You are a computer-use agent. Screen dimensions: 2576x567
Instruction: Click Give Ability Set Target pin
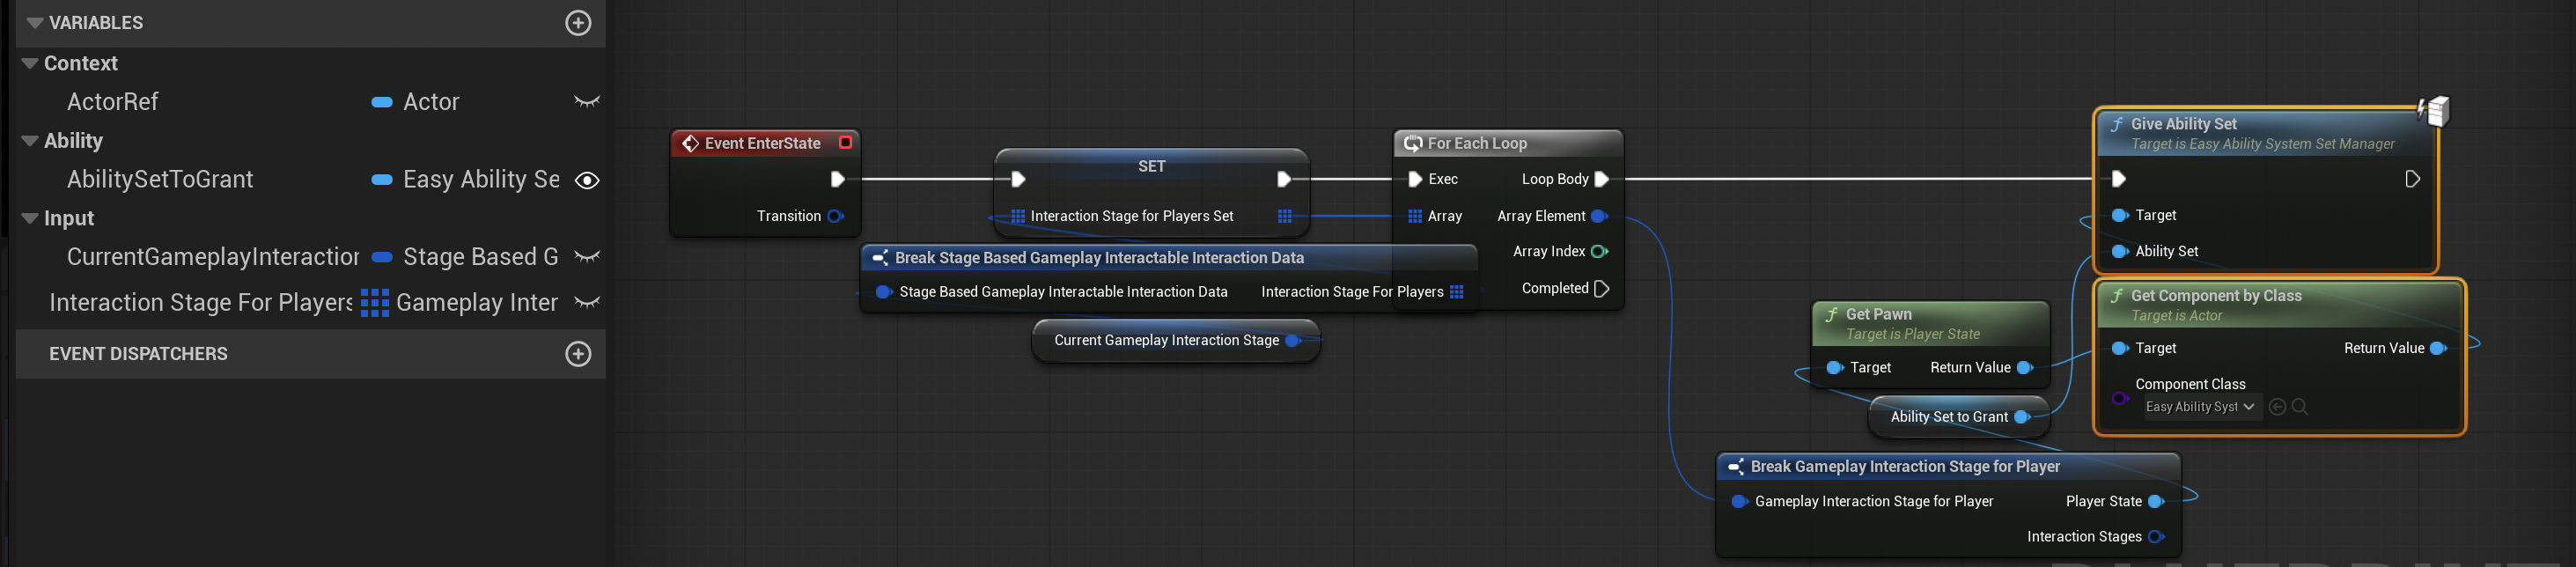[x=2120, y=216]
